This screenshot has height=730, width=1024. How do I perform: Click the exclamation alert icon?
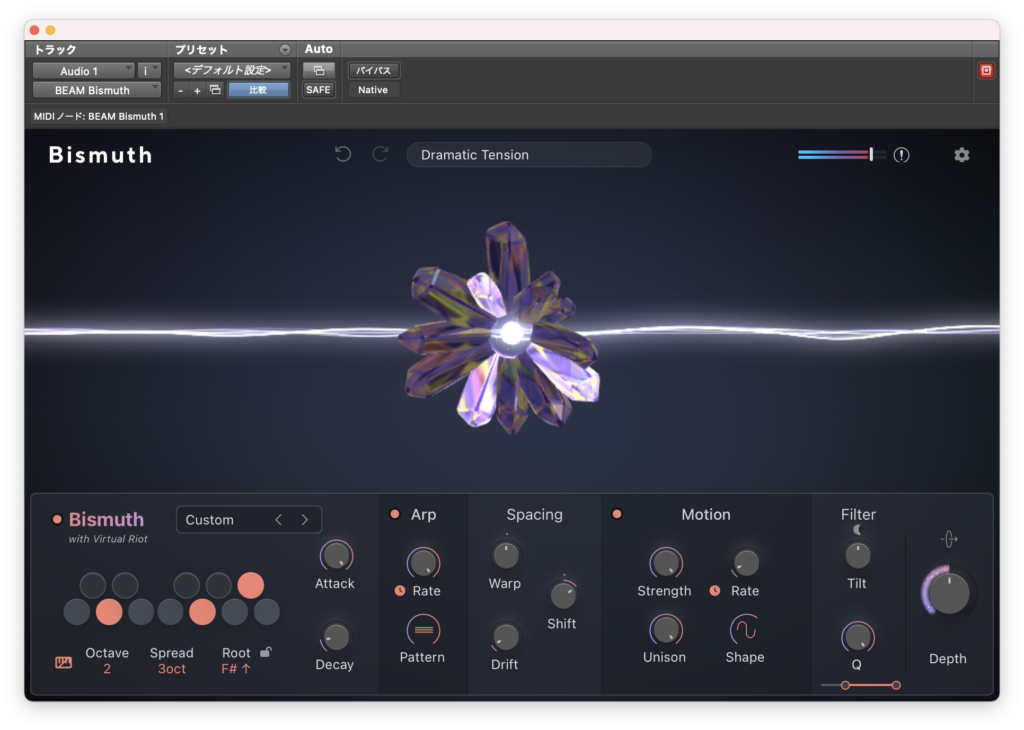pyautogui.click(x=901, y=155)
